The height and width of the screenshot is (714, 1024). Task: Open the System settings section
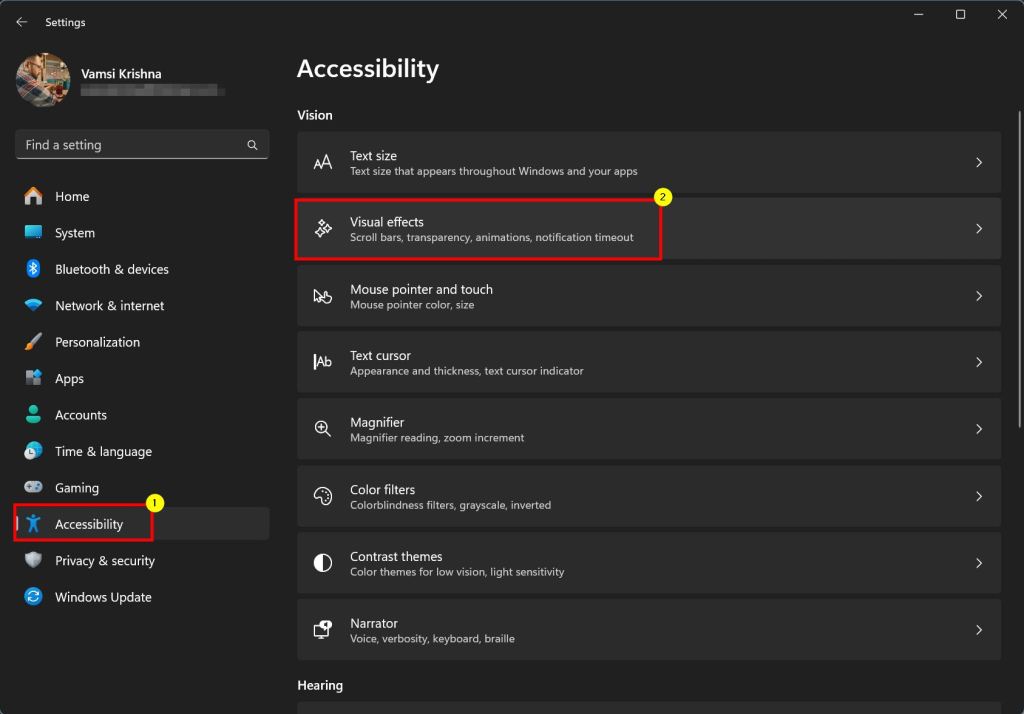pyautogui.click(x=75, y=233)
